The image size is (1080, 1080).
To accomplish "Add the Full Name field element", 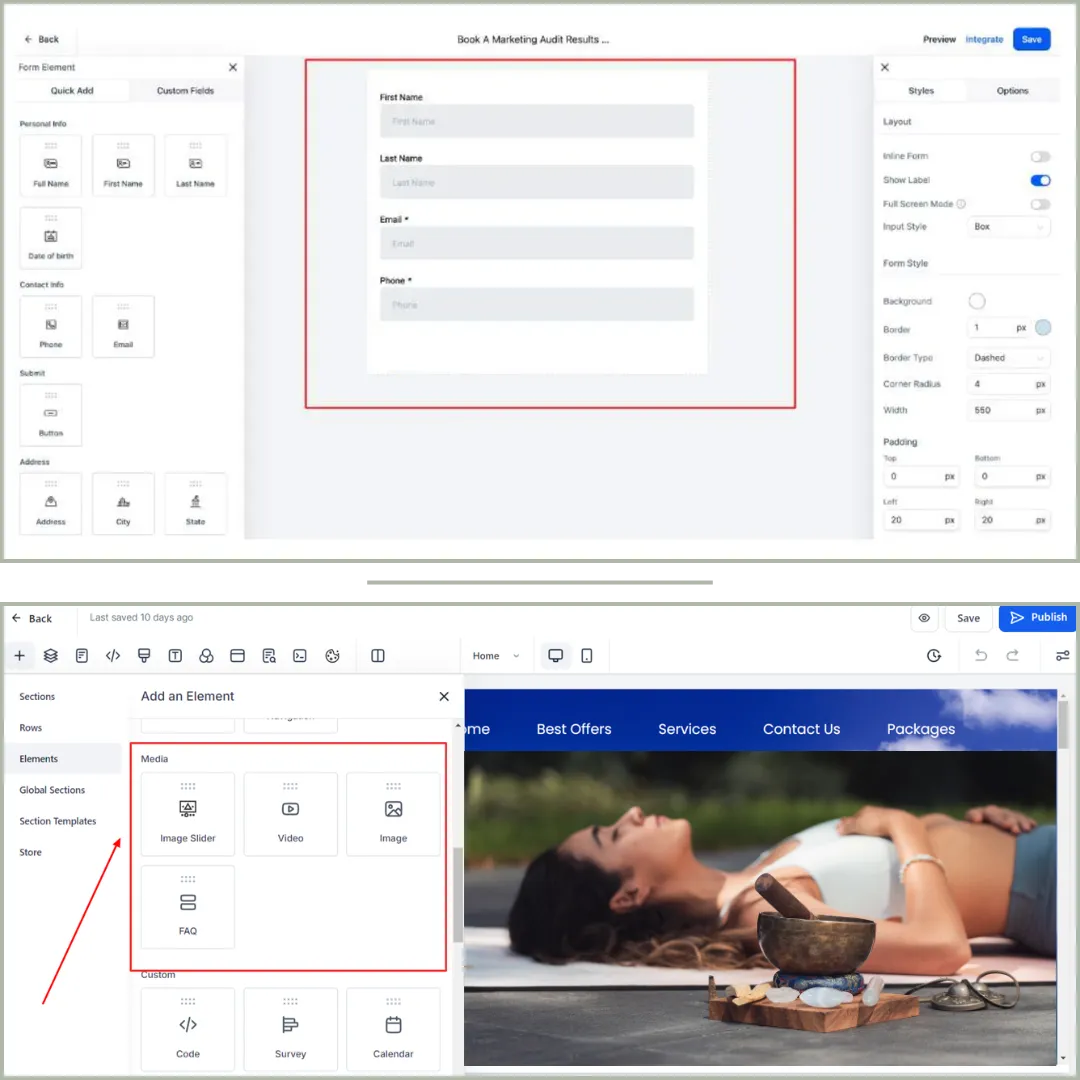I will coord(51,166).
